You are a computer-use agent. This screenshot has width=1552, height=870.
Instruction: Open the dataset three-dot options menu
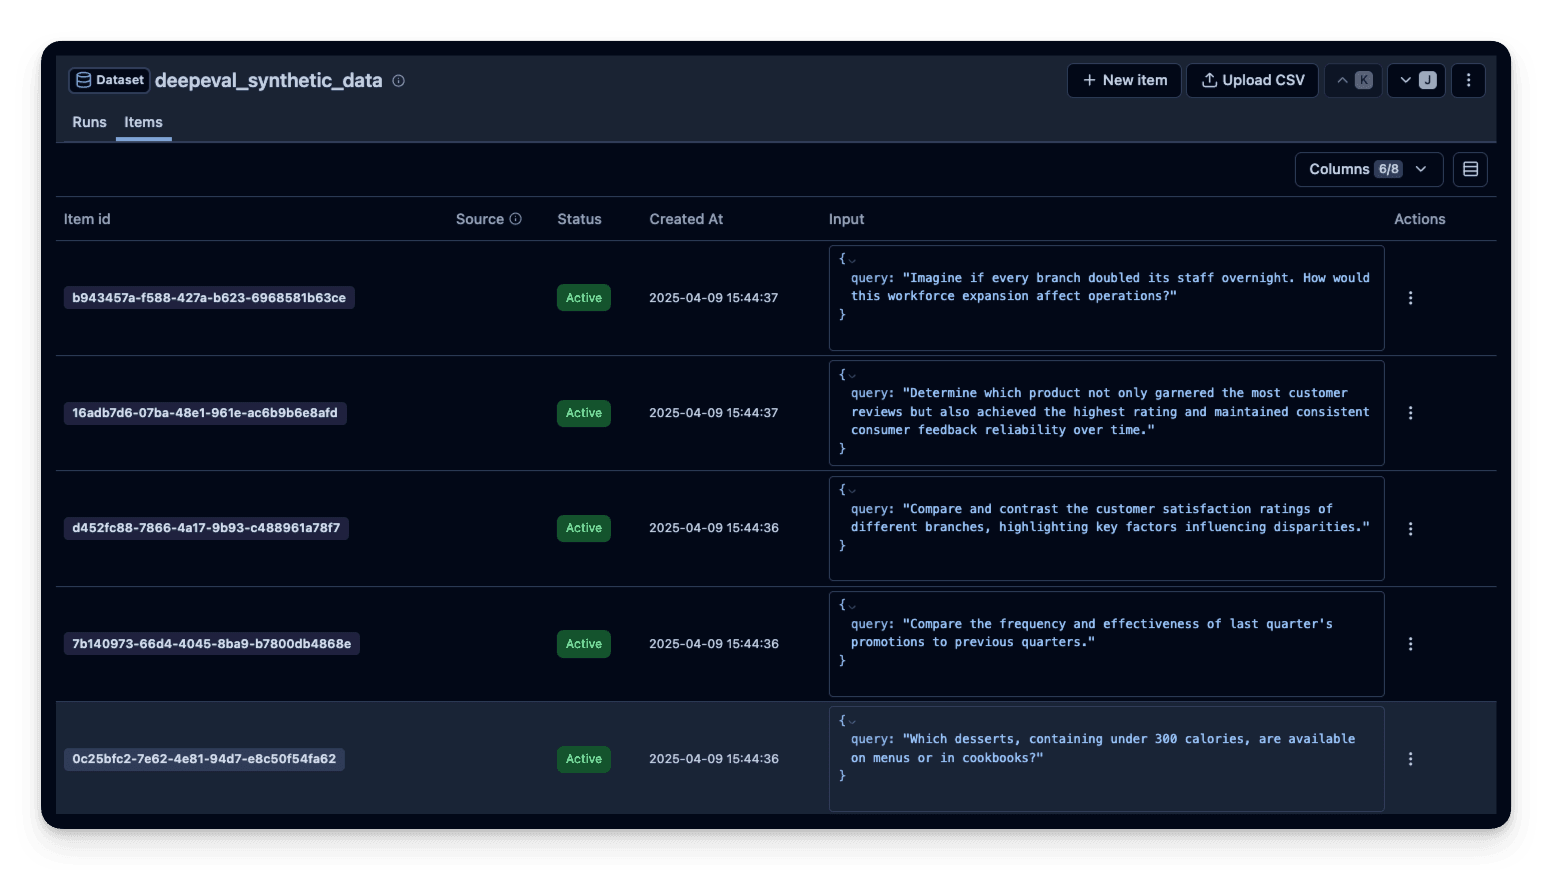click(x=1468, y=80)
